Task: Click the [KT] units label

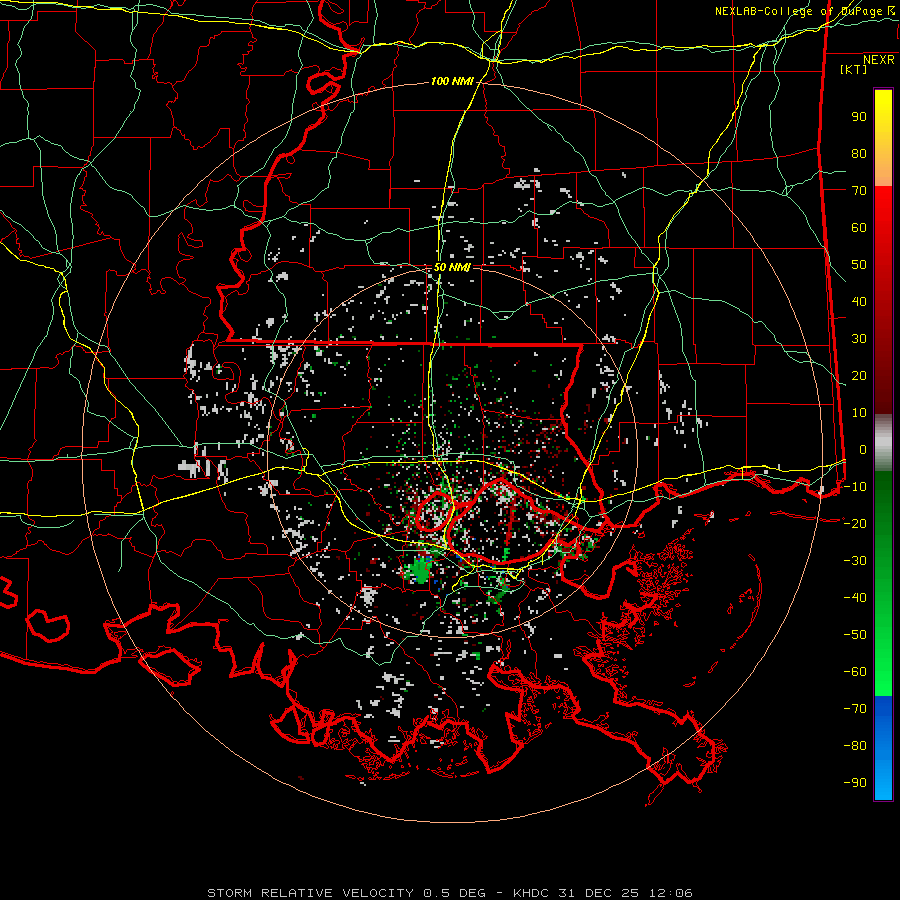Action: (854, 69)
